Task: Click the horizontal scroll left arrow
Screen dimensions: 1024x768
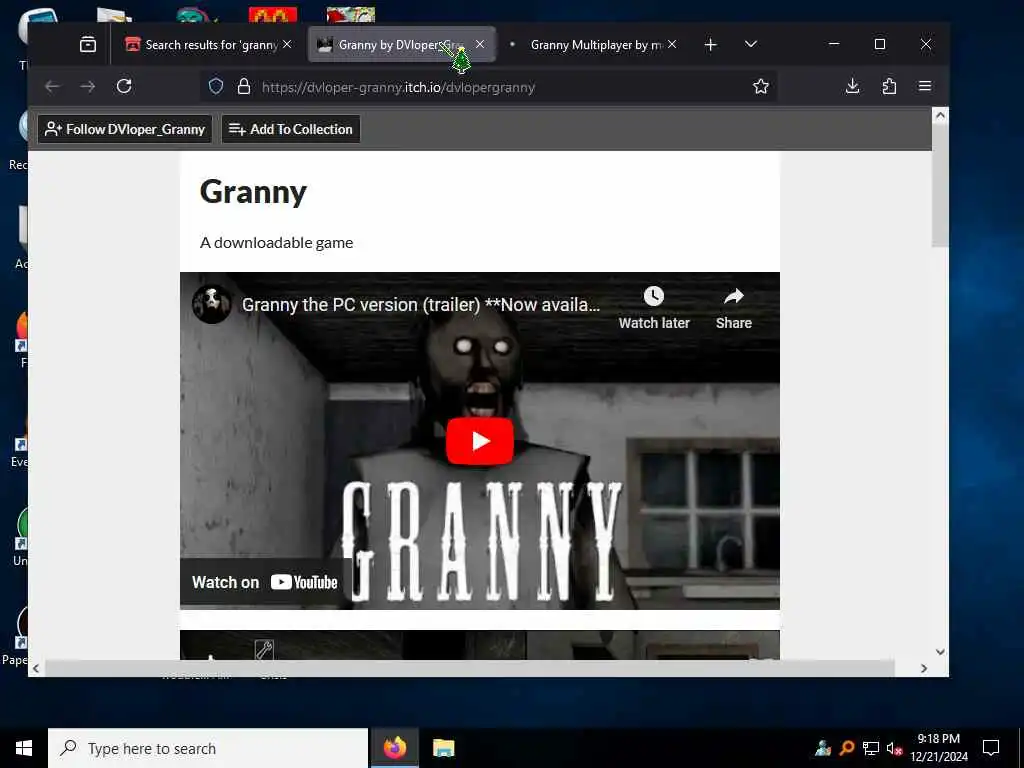Action: 36,668
